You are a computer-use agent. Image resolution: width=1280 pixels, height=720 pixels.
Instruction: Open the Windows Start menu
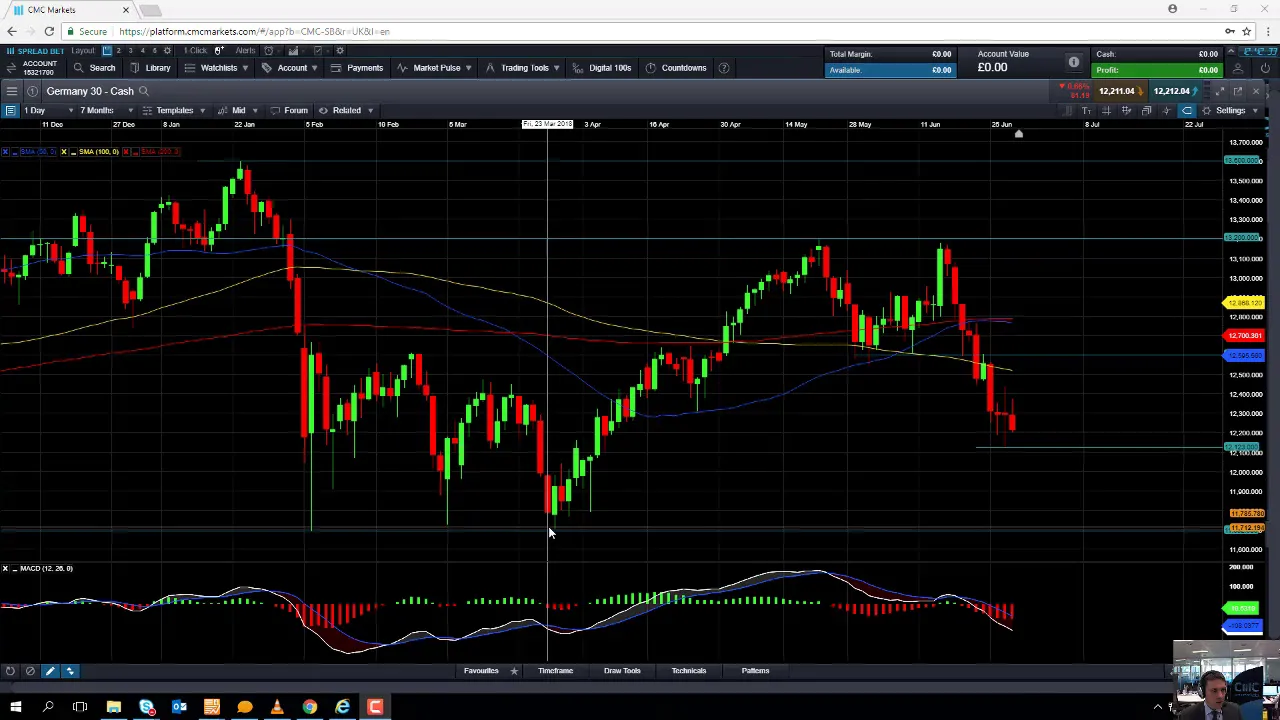pos(15,707)
